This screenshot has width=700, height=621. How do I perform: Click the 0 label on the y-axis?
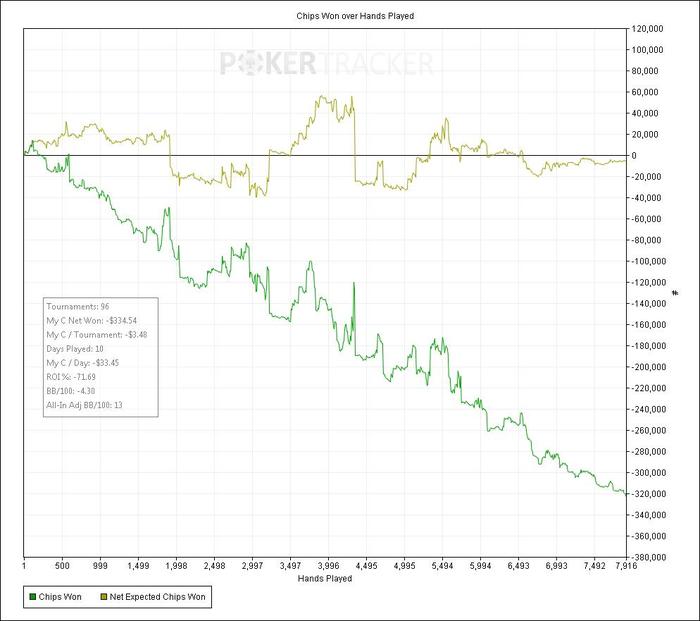tap(633, 155)
